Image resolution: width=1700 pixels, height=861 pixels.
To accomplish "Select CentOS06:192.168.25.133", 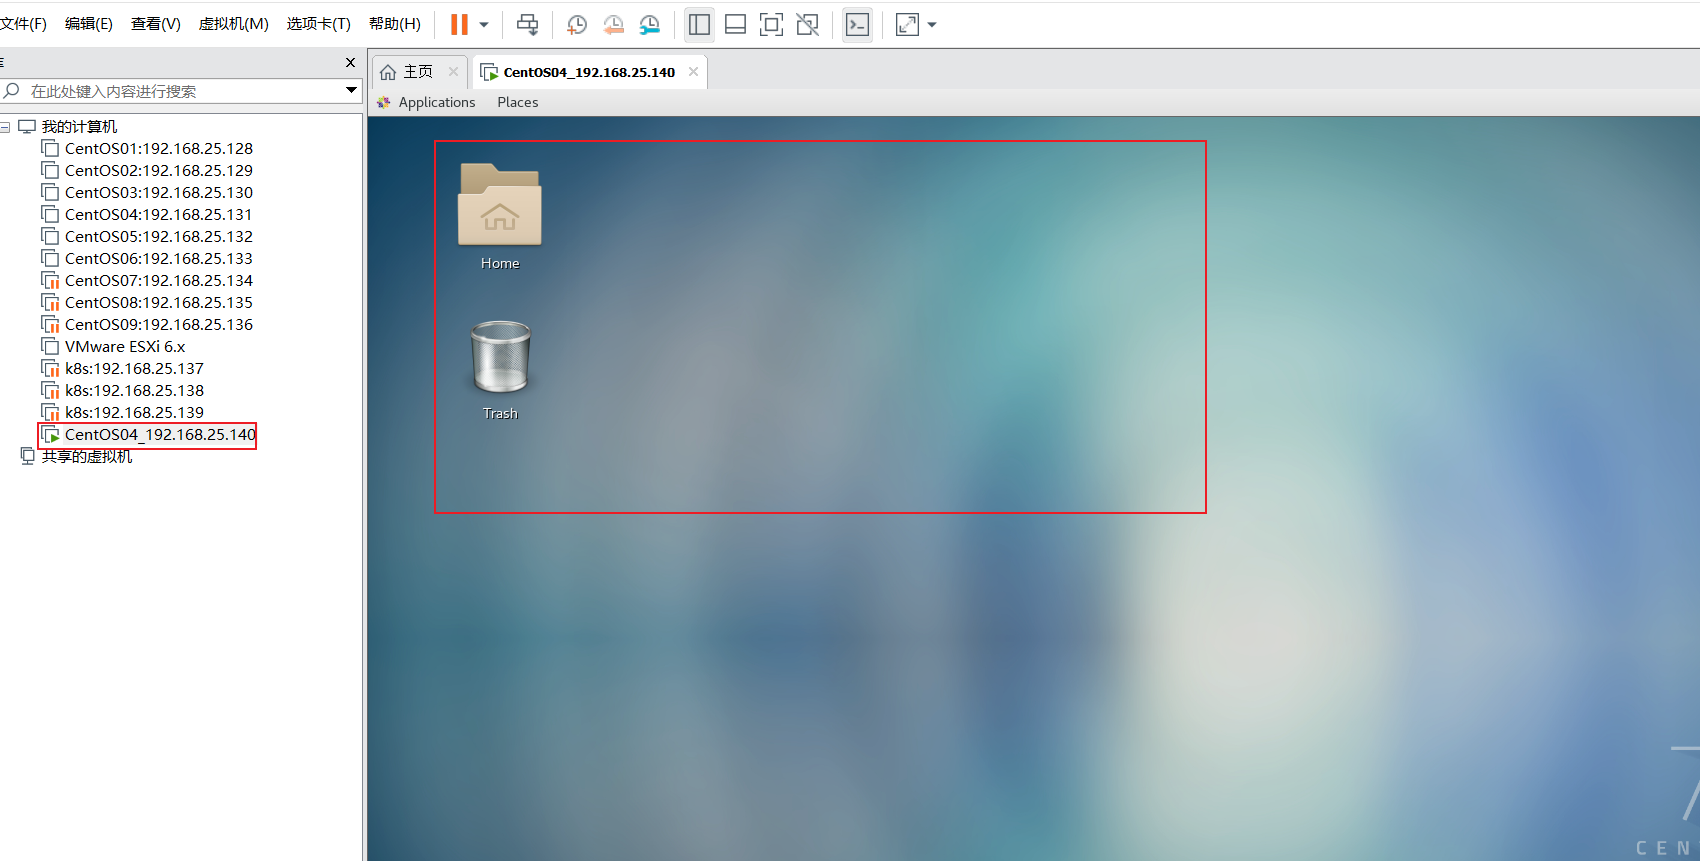I will click(x=159, y=259).
